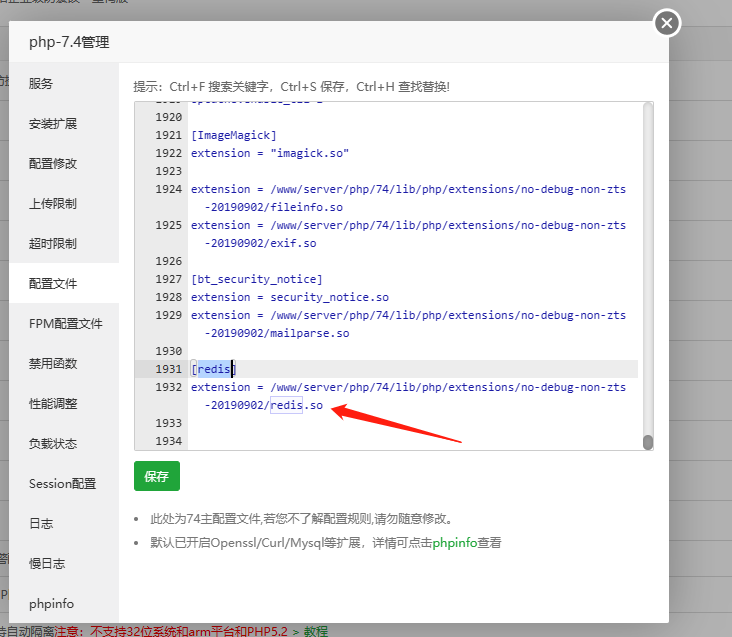Viewport: 732px width, 637px height.
Task: Close the php-7.4 management dialog
Action: pos(667,23)
